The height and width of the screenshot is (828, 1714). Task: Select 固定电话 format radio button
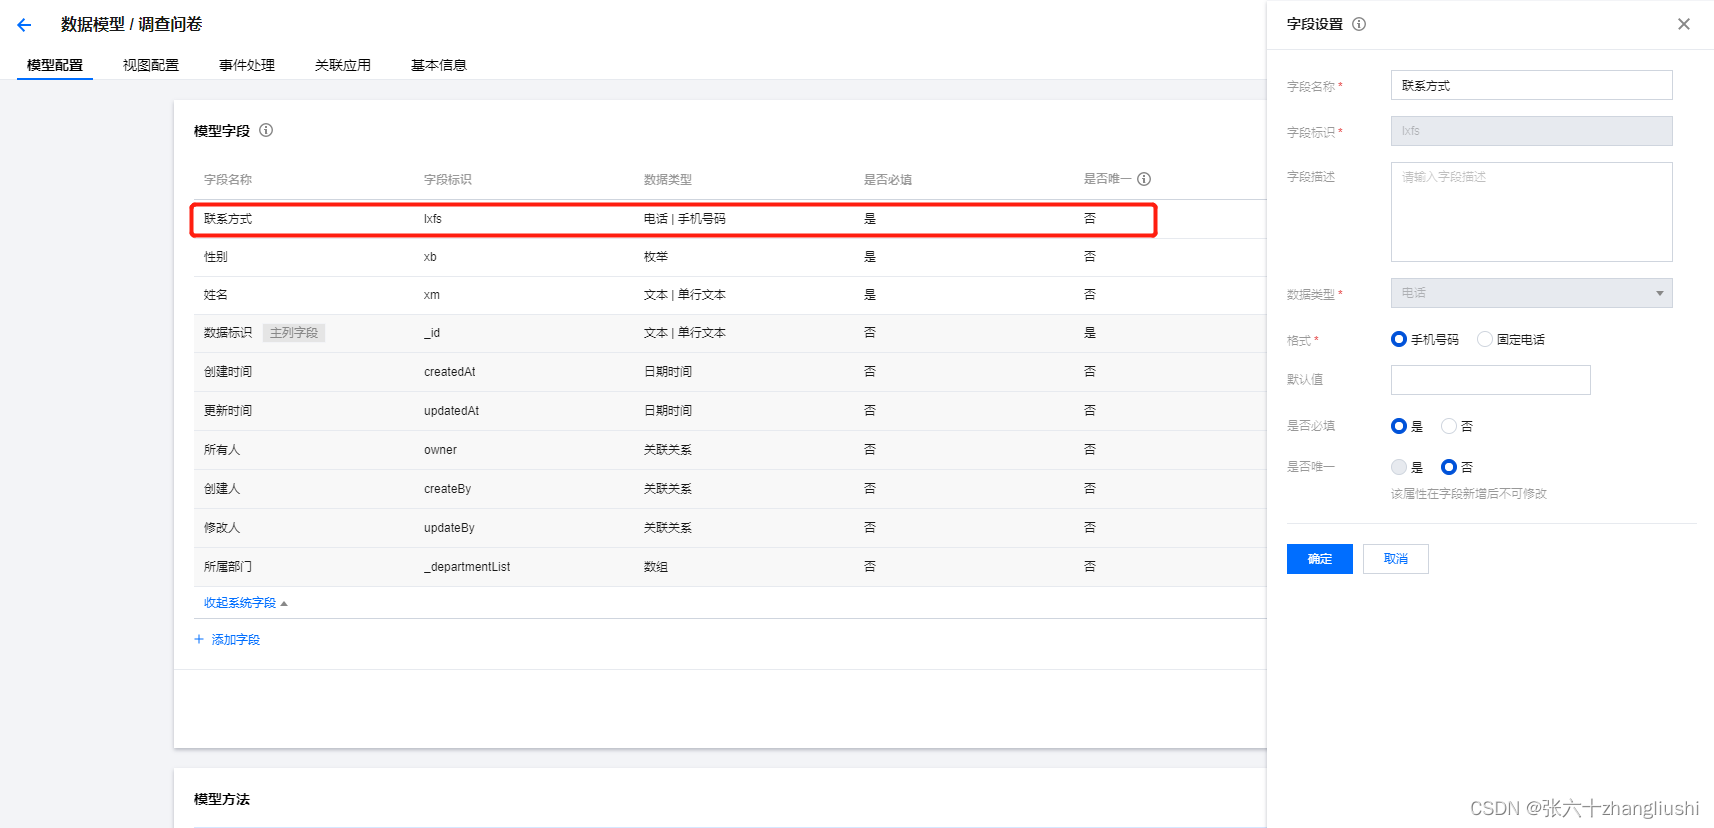(1485, 339)
